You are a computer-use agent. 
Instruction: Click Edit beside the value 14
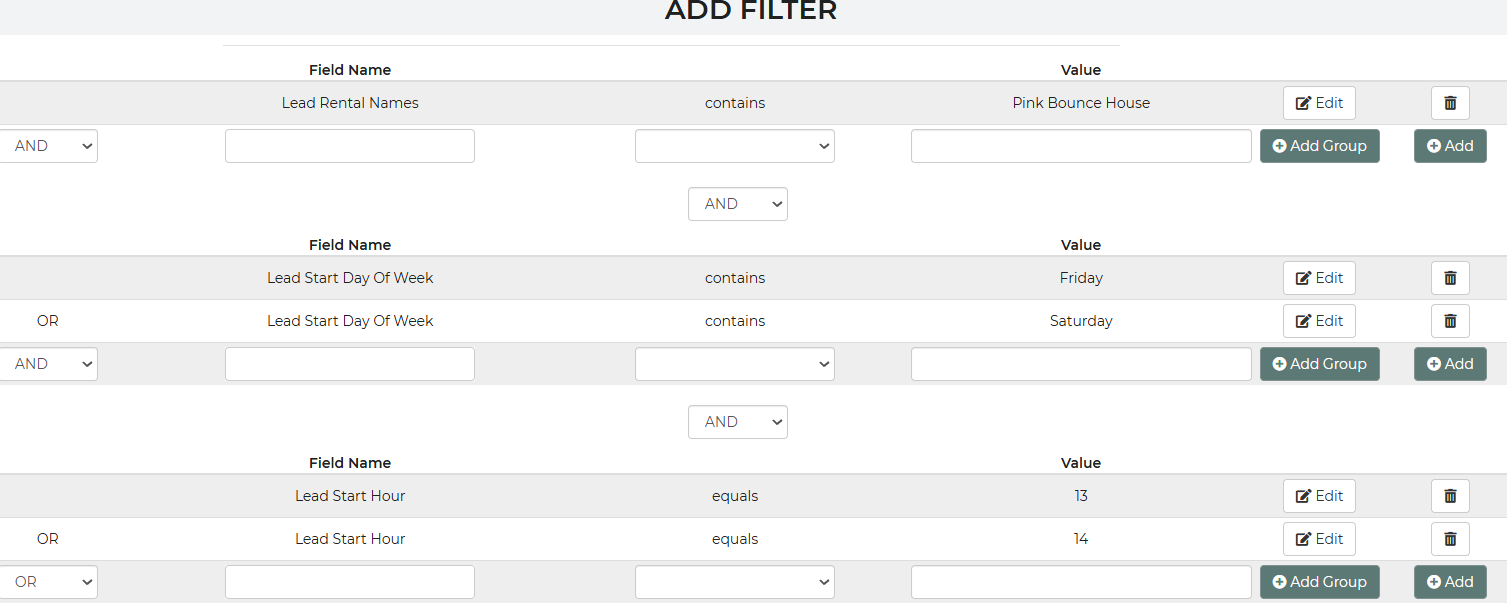(1319, 539)
